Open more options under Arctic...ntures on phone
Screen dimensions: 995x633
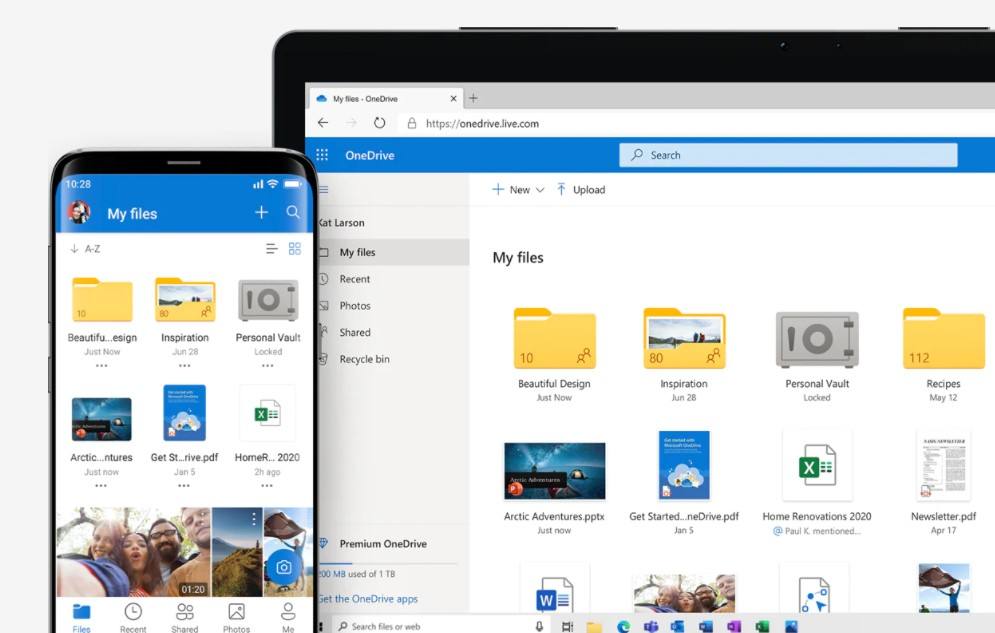coord(101,486)
